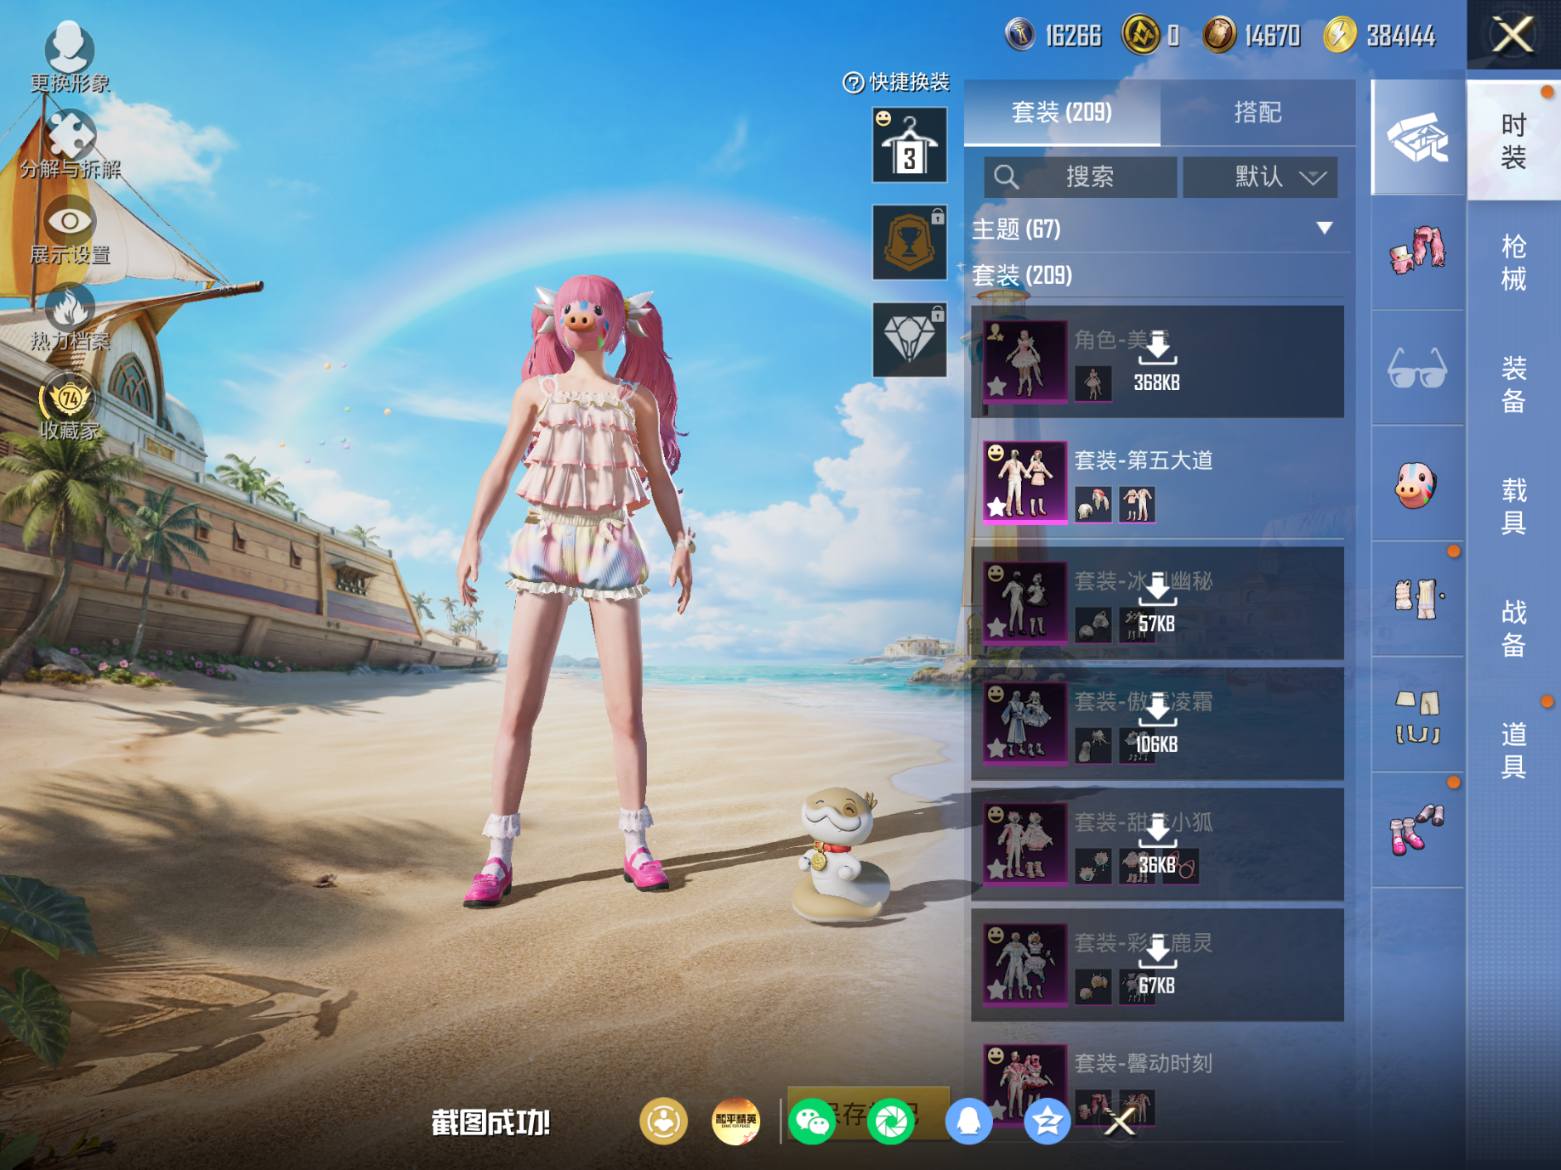Open the 收藏家 collector badge

69,408
